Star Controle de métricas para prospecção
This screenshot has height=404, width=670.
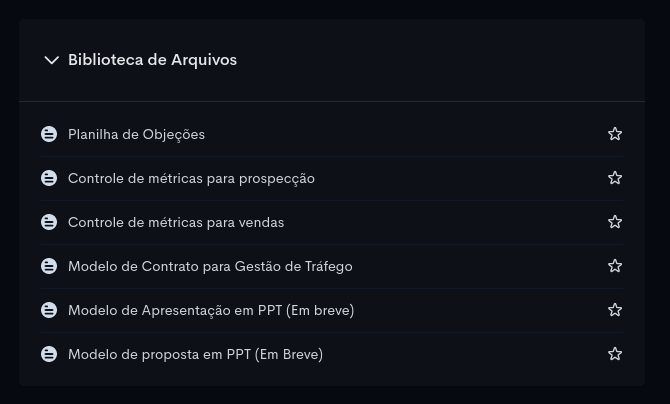(615, 178)
